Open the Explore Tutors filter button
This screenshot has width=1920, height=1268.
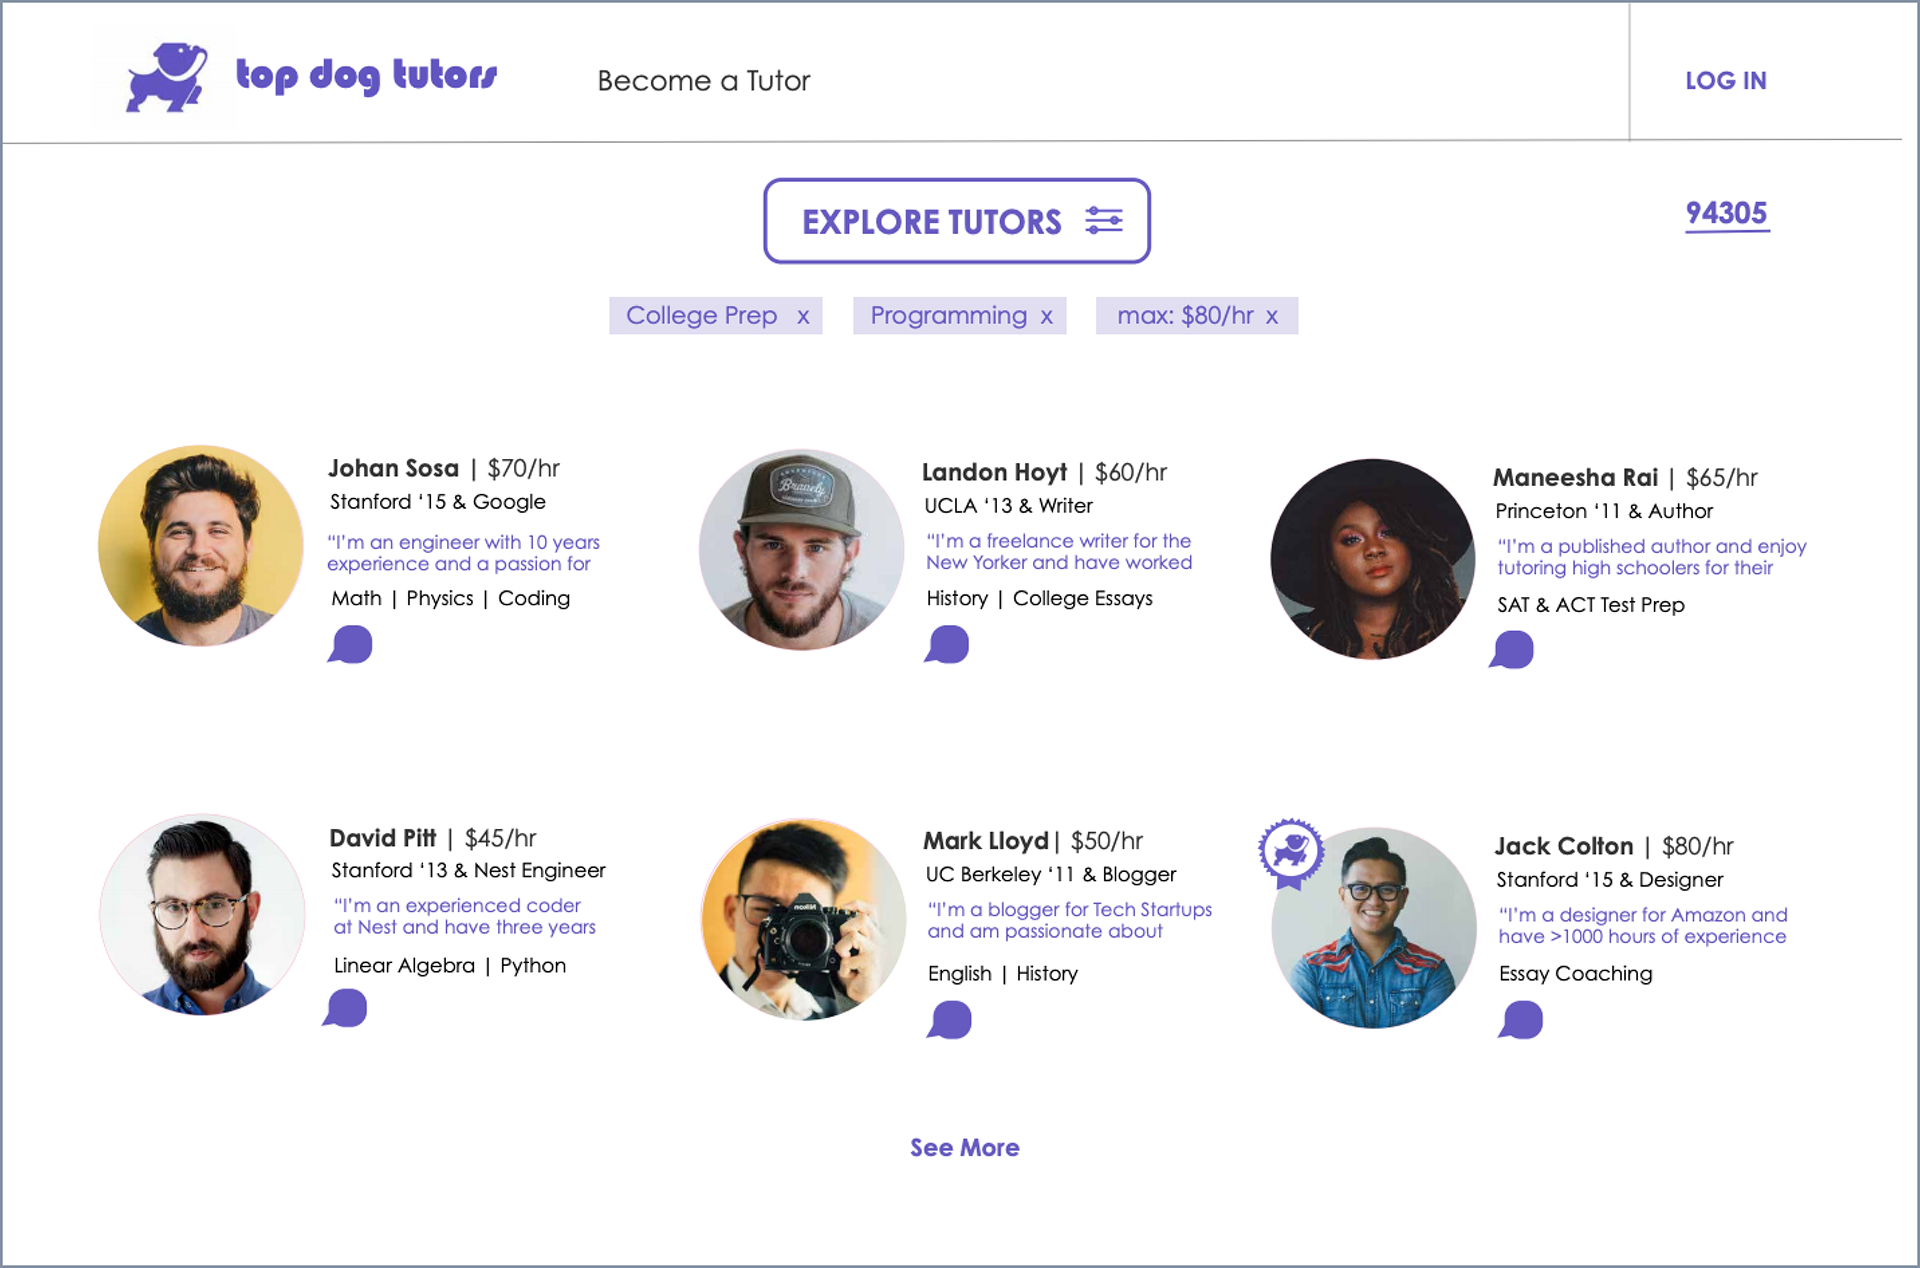click(930, 221)
